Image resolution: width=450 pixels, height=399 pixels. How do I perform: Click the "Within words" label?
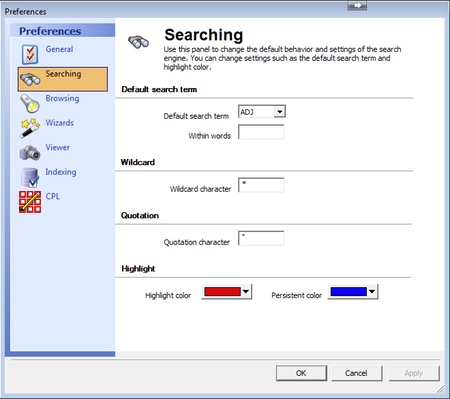[x=210, y=136]
